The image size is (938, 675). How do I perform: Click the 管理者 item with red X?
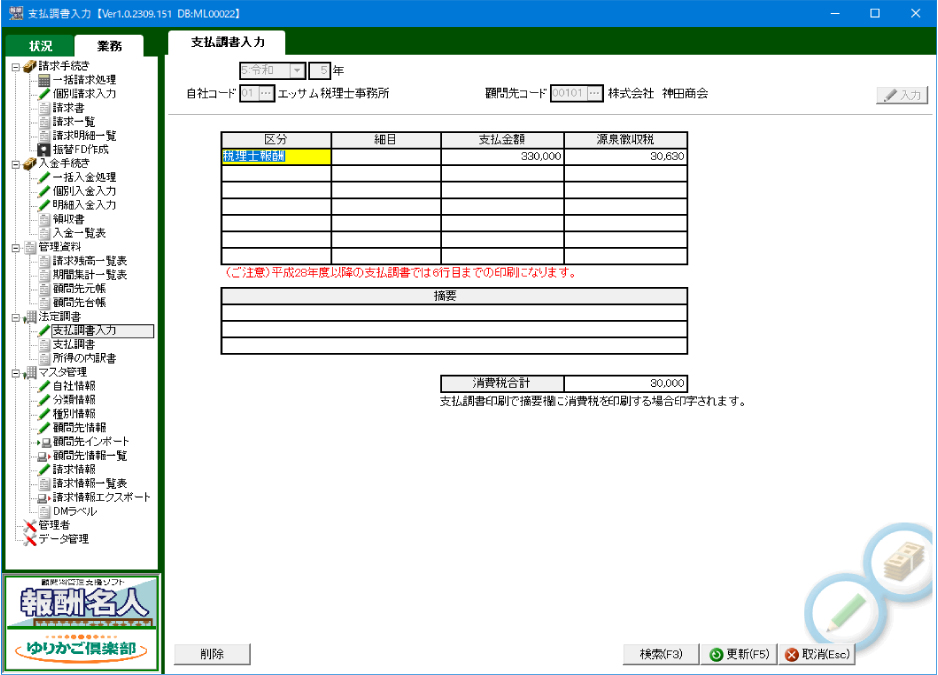[53, 525]
